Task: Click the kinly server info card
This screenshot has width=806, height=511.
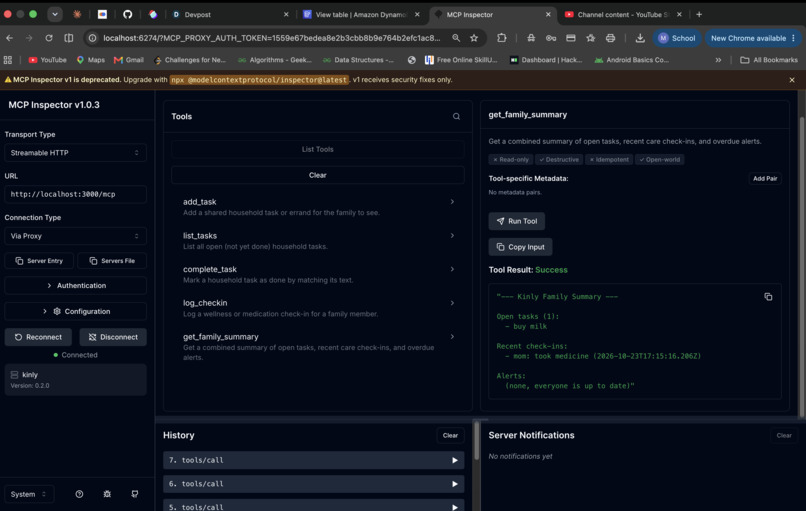Action: point(75,380)
